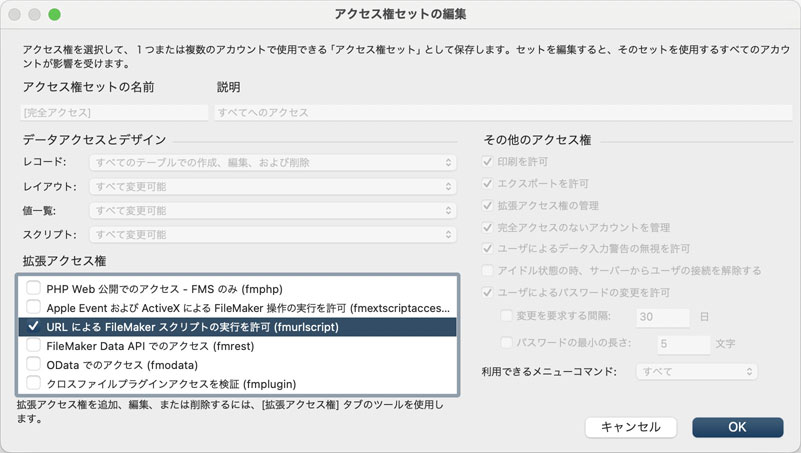
Task: Click the アクセス権セットの名前 field
Action: tap(114, 112)
